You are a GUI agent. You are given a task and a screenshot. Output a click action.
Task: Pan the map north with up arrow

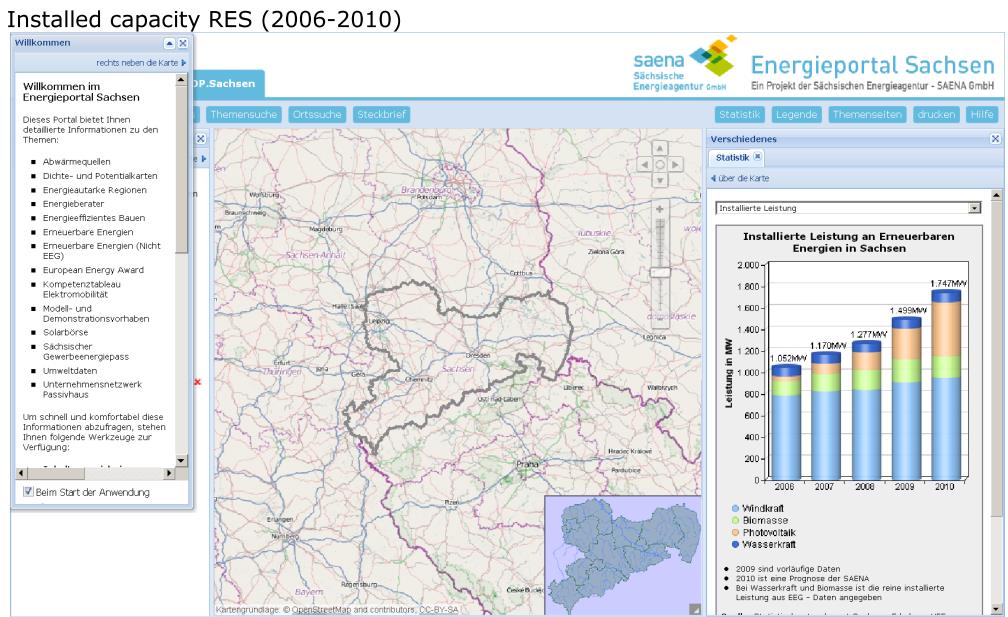[660, 148]
